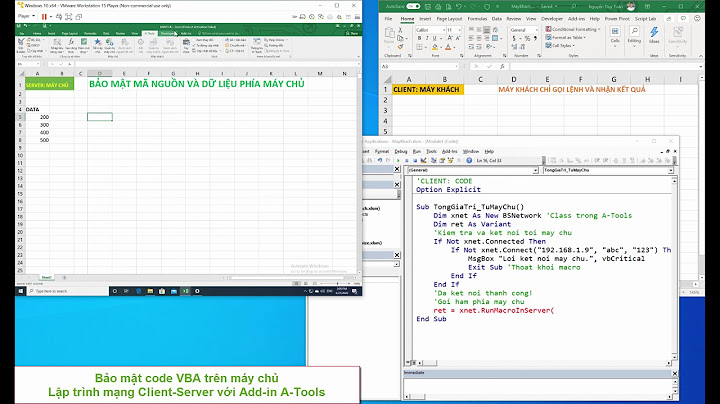Click the blue Help question mark icon
This screenshot has height=404, width=720.
pos(469,161)
